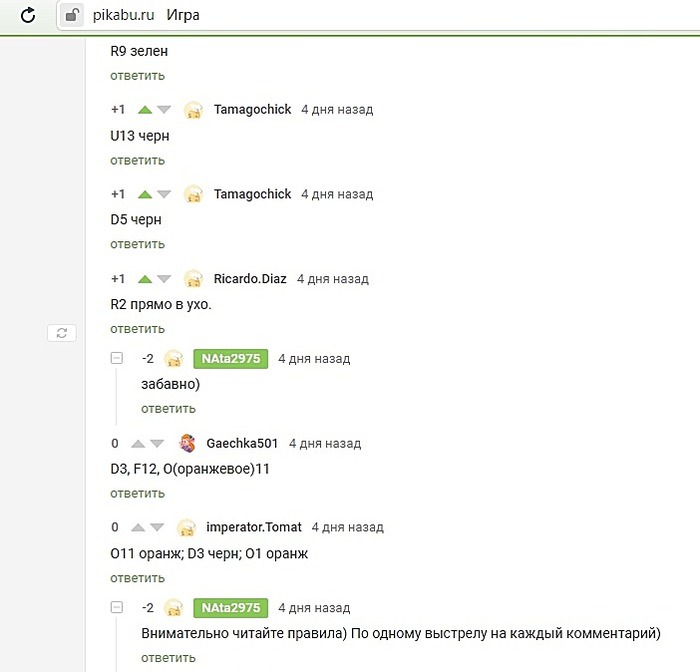Collapse the "Внимательно читайте правила" reply thread
Screen dimensions: 700x672
[116, 607]
